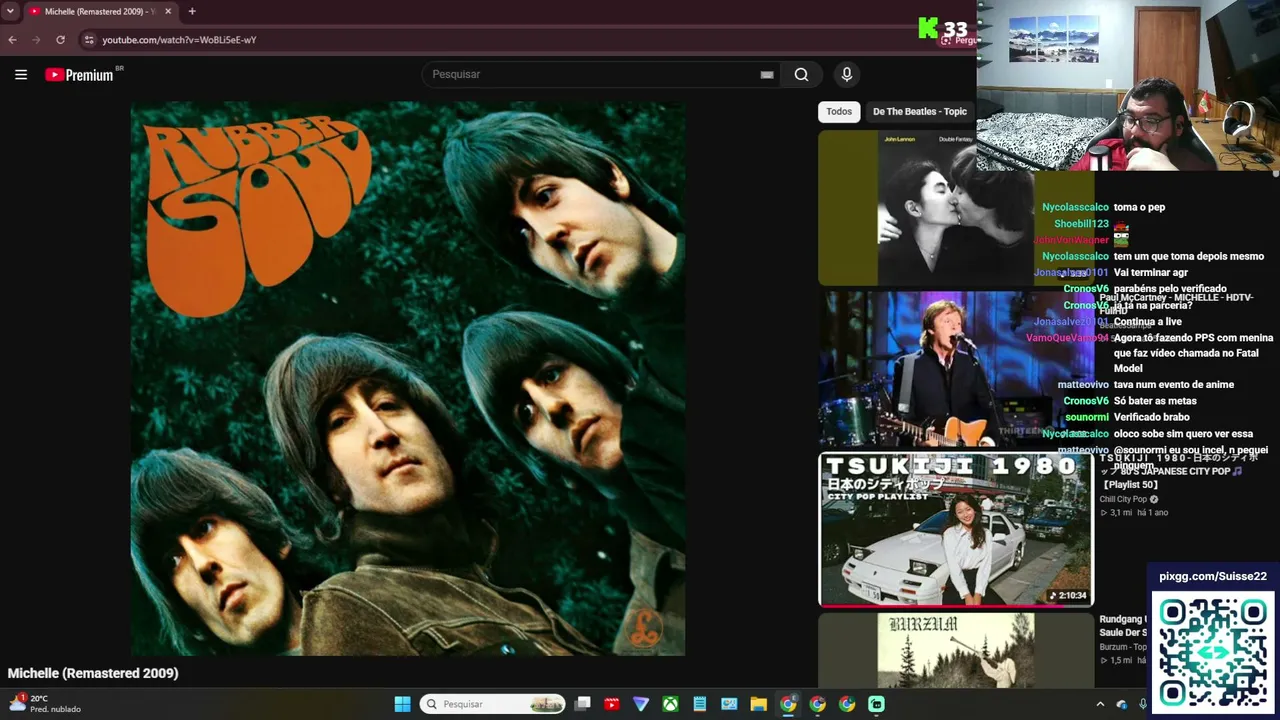Expand the browser tab search dropdown
This screenshot has height=720, width=1280.
click(10, 11)
